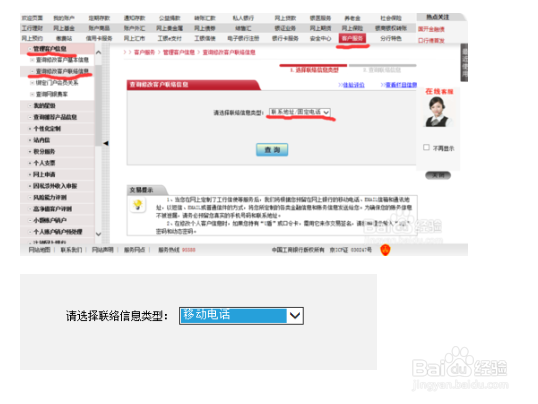Select 客户服务 in top navigation

[x=352, y=38]
